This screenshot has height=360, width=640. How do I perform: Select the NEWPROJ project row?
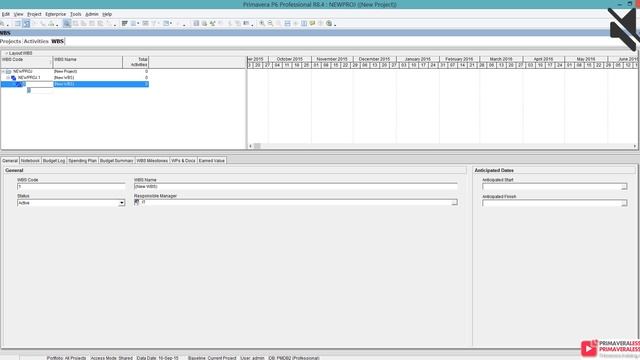point(75,71)
